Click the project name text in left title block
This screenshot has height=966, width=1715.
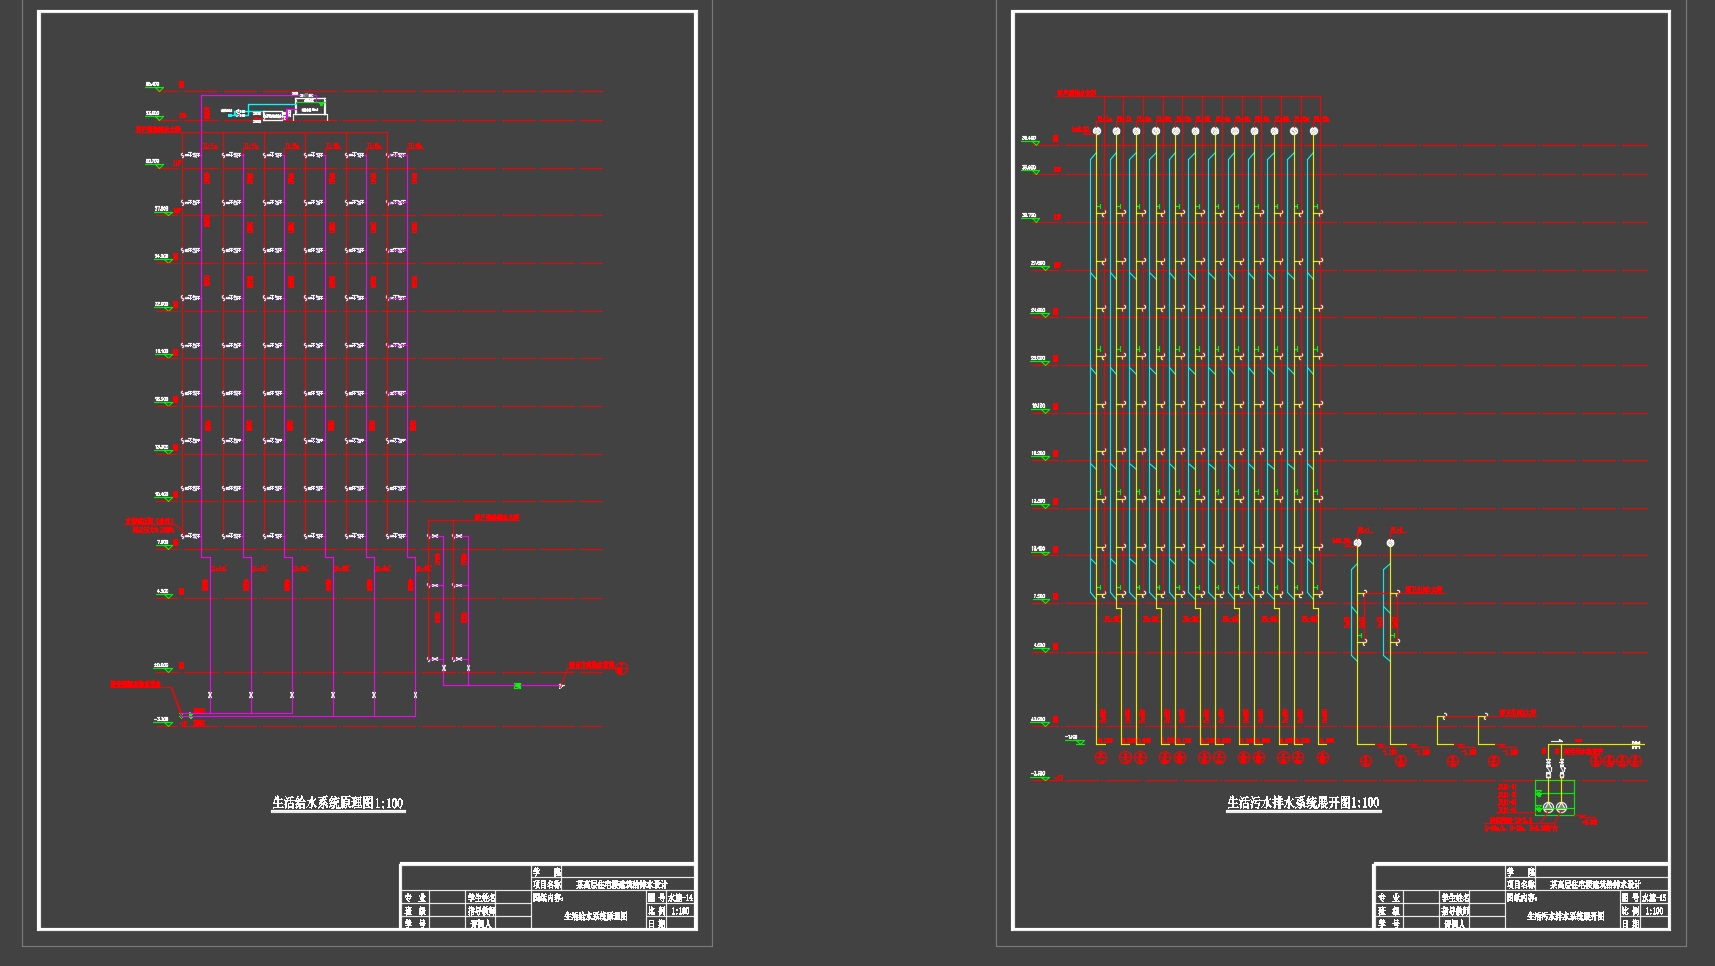(621, 885)
